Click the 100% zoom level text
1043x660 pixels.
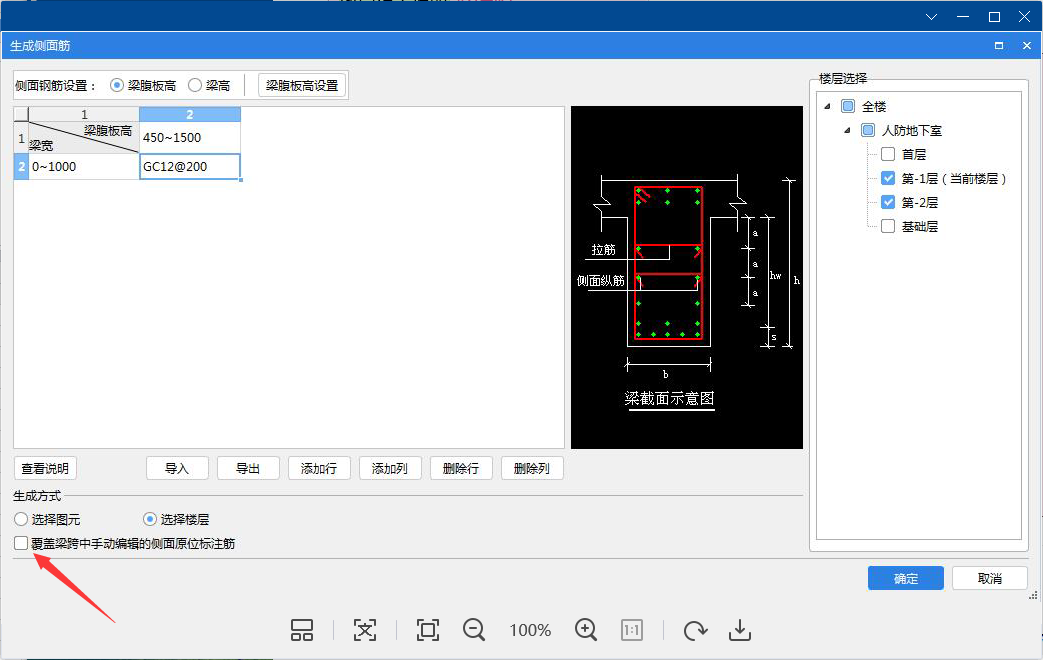(530, 630)
